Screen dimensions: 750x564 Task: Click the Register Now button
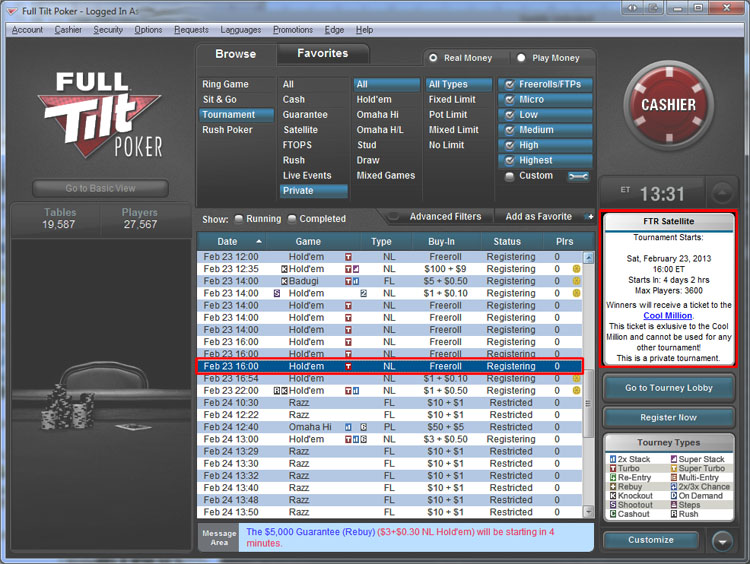[669, 418]
